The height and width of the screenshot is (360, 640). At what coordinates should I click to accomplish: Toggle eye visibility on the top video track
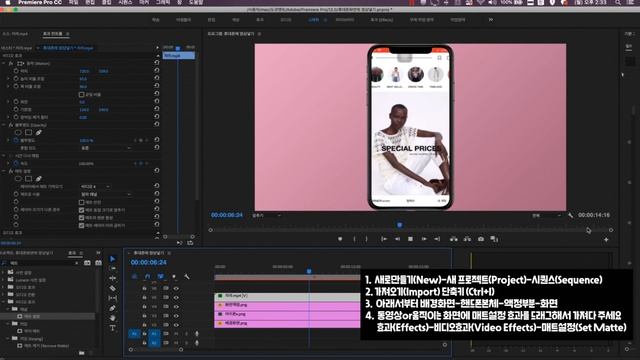pos(176,288)
